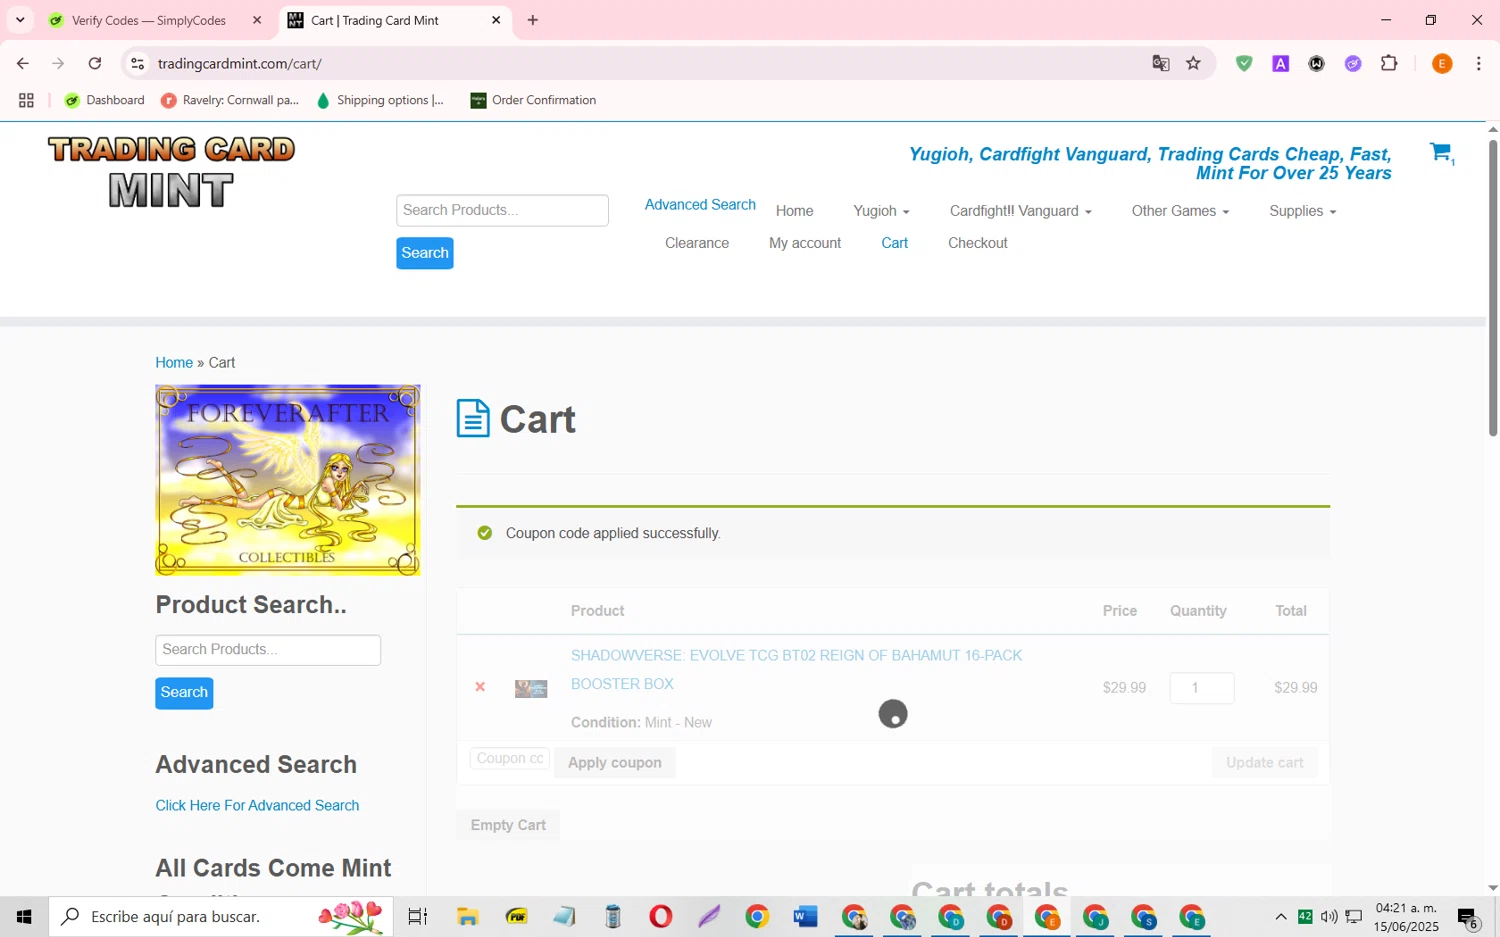Open the purple A extension icon
Viewport: 1500px width, 937px height.
tap(1280, 63)
